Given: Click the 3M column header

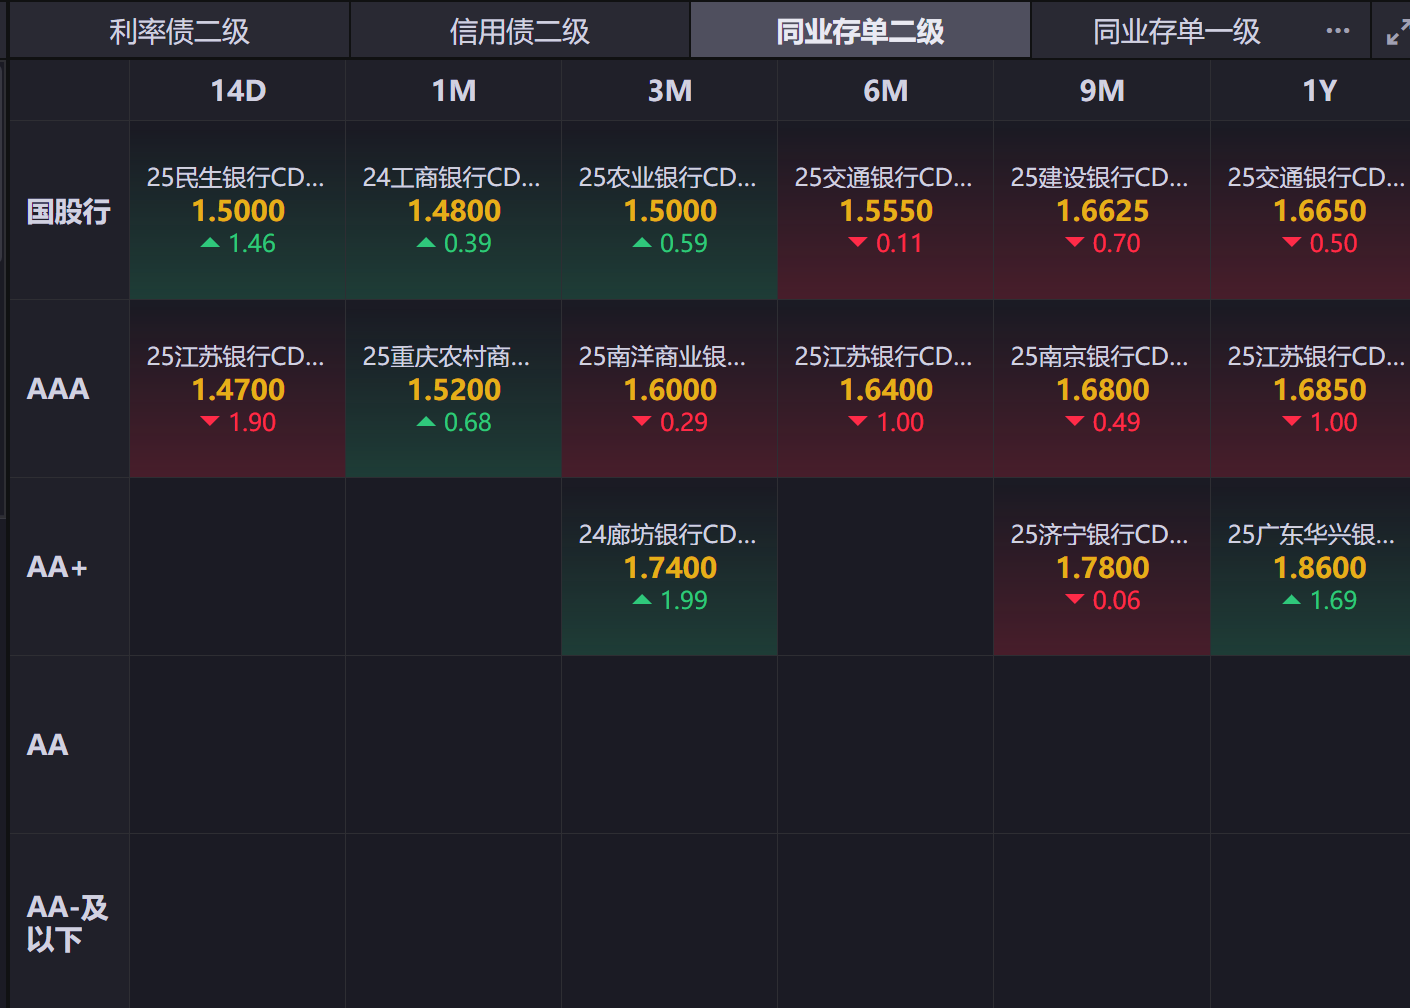Looking at the screenshot, I should [x=670, y=91].
